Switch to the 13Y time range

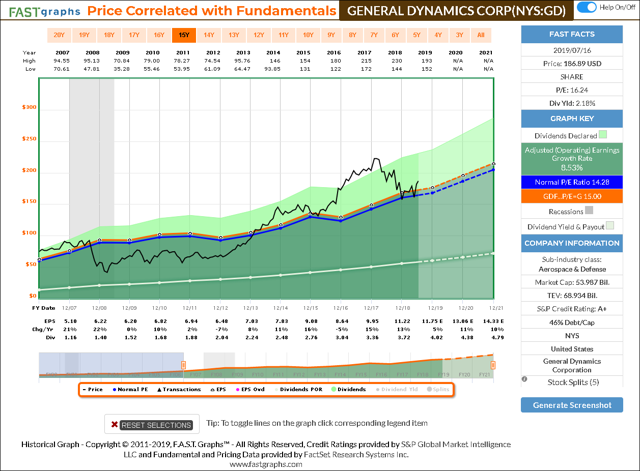tap(234, 35)
